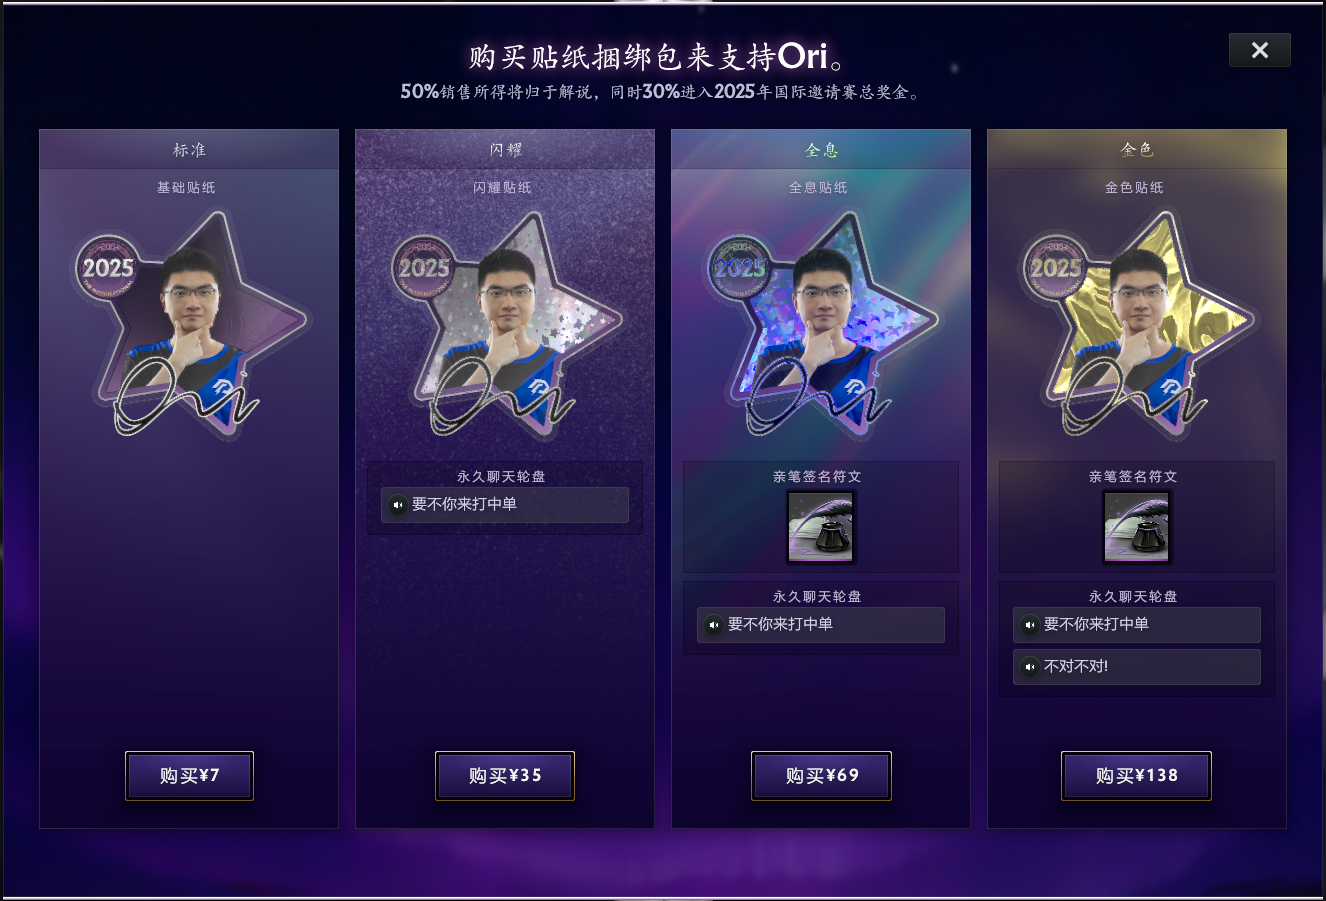Select the 金色 bundle header
This screenshot has height=901, width=1326.
tap(1137, 149)
